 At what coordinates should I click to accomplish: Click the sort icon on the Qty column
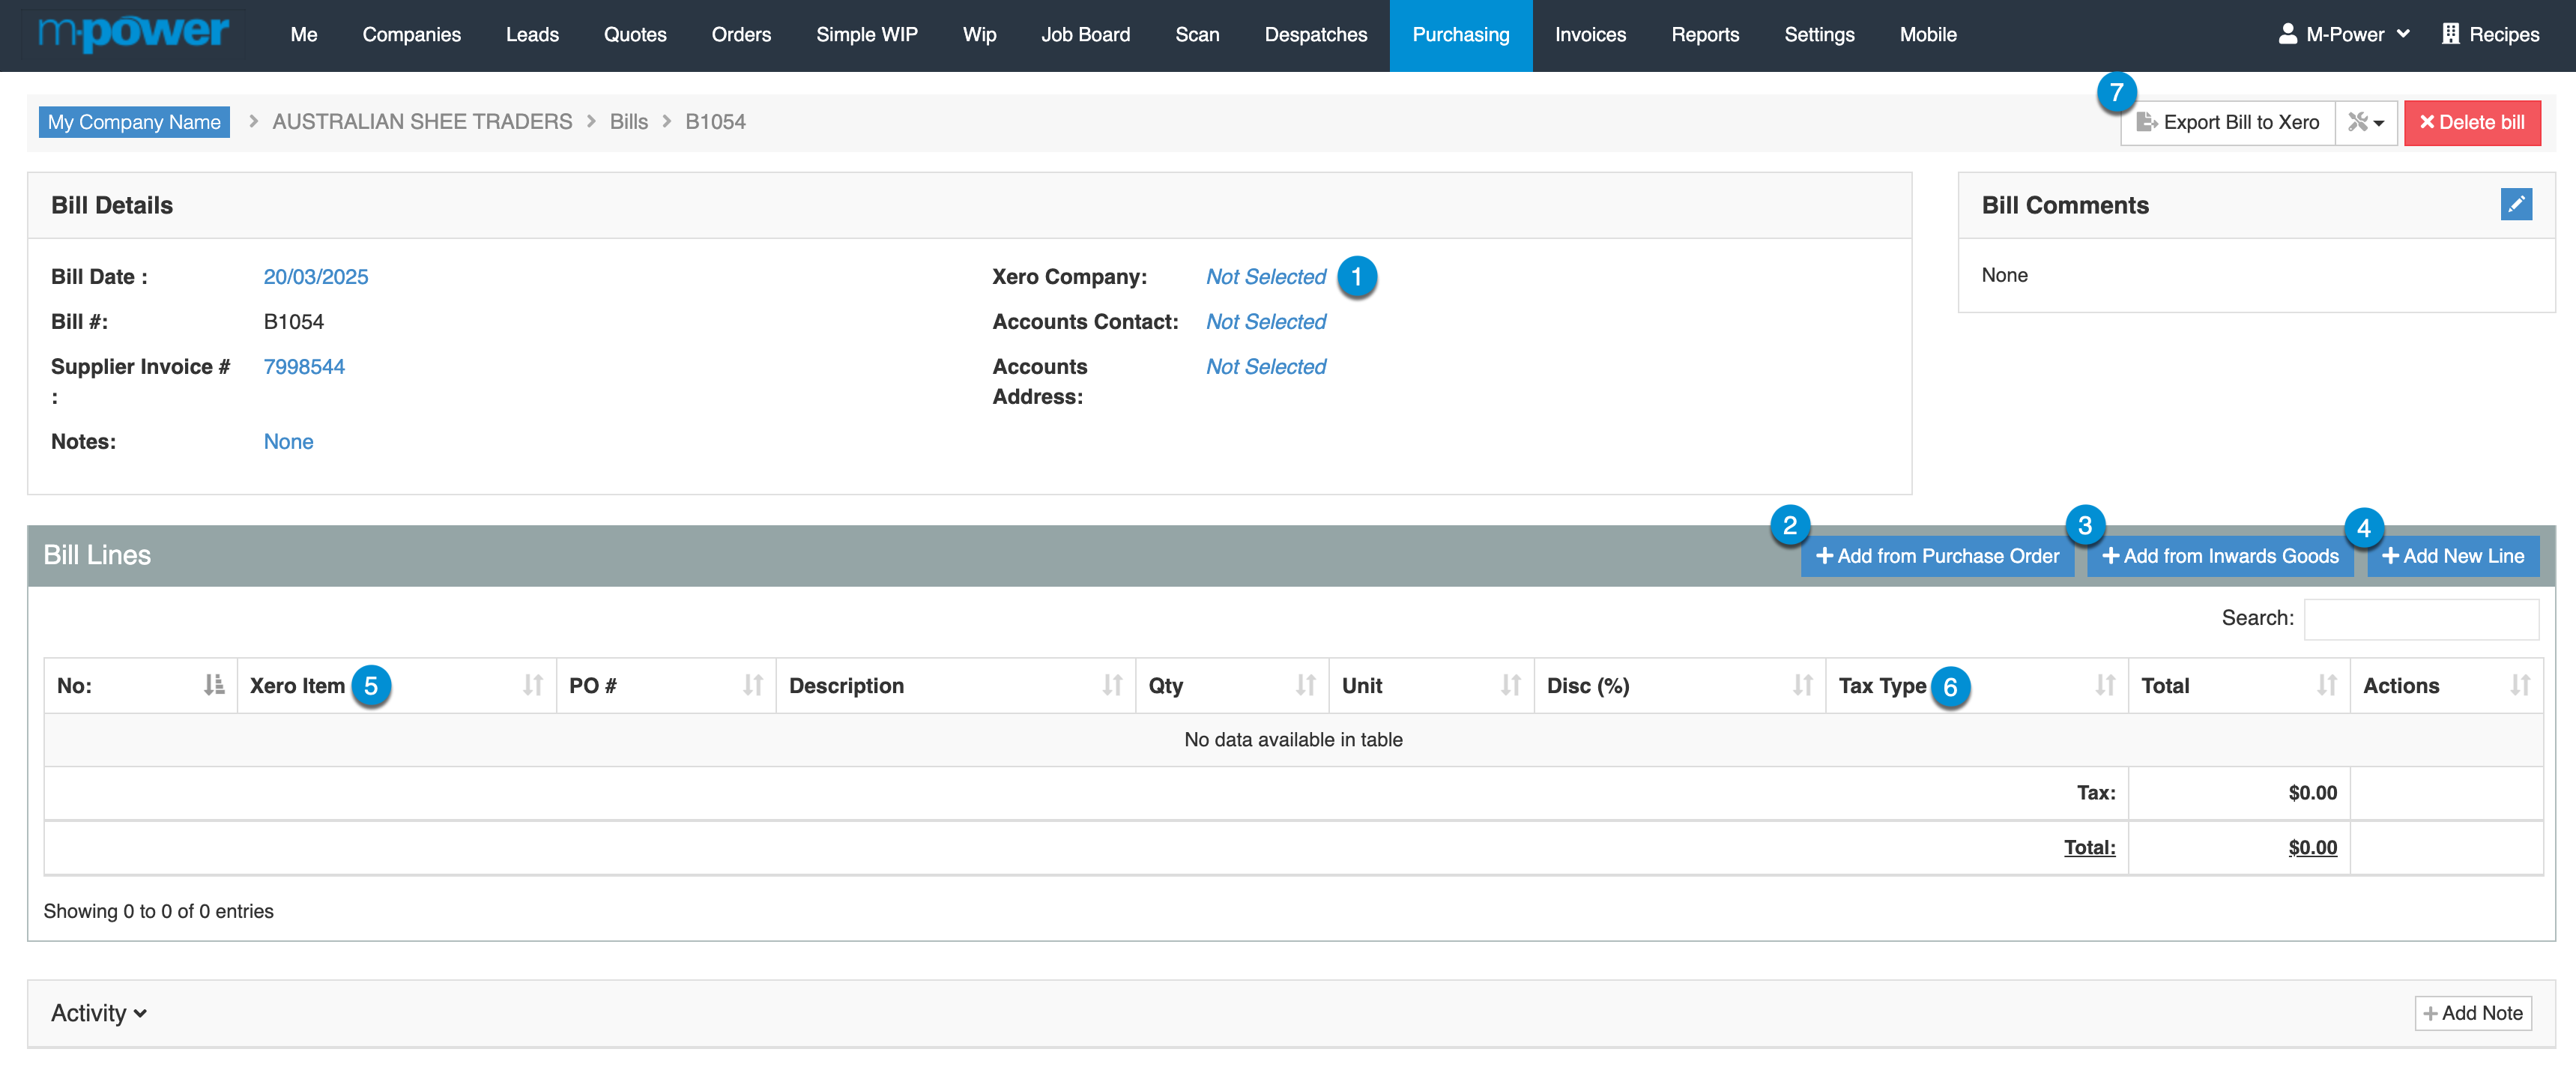(x=1305, y=685)
